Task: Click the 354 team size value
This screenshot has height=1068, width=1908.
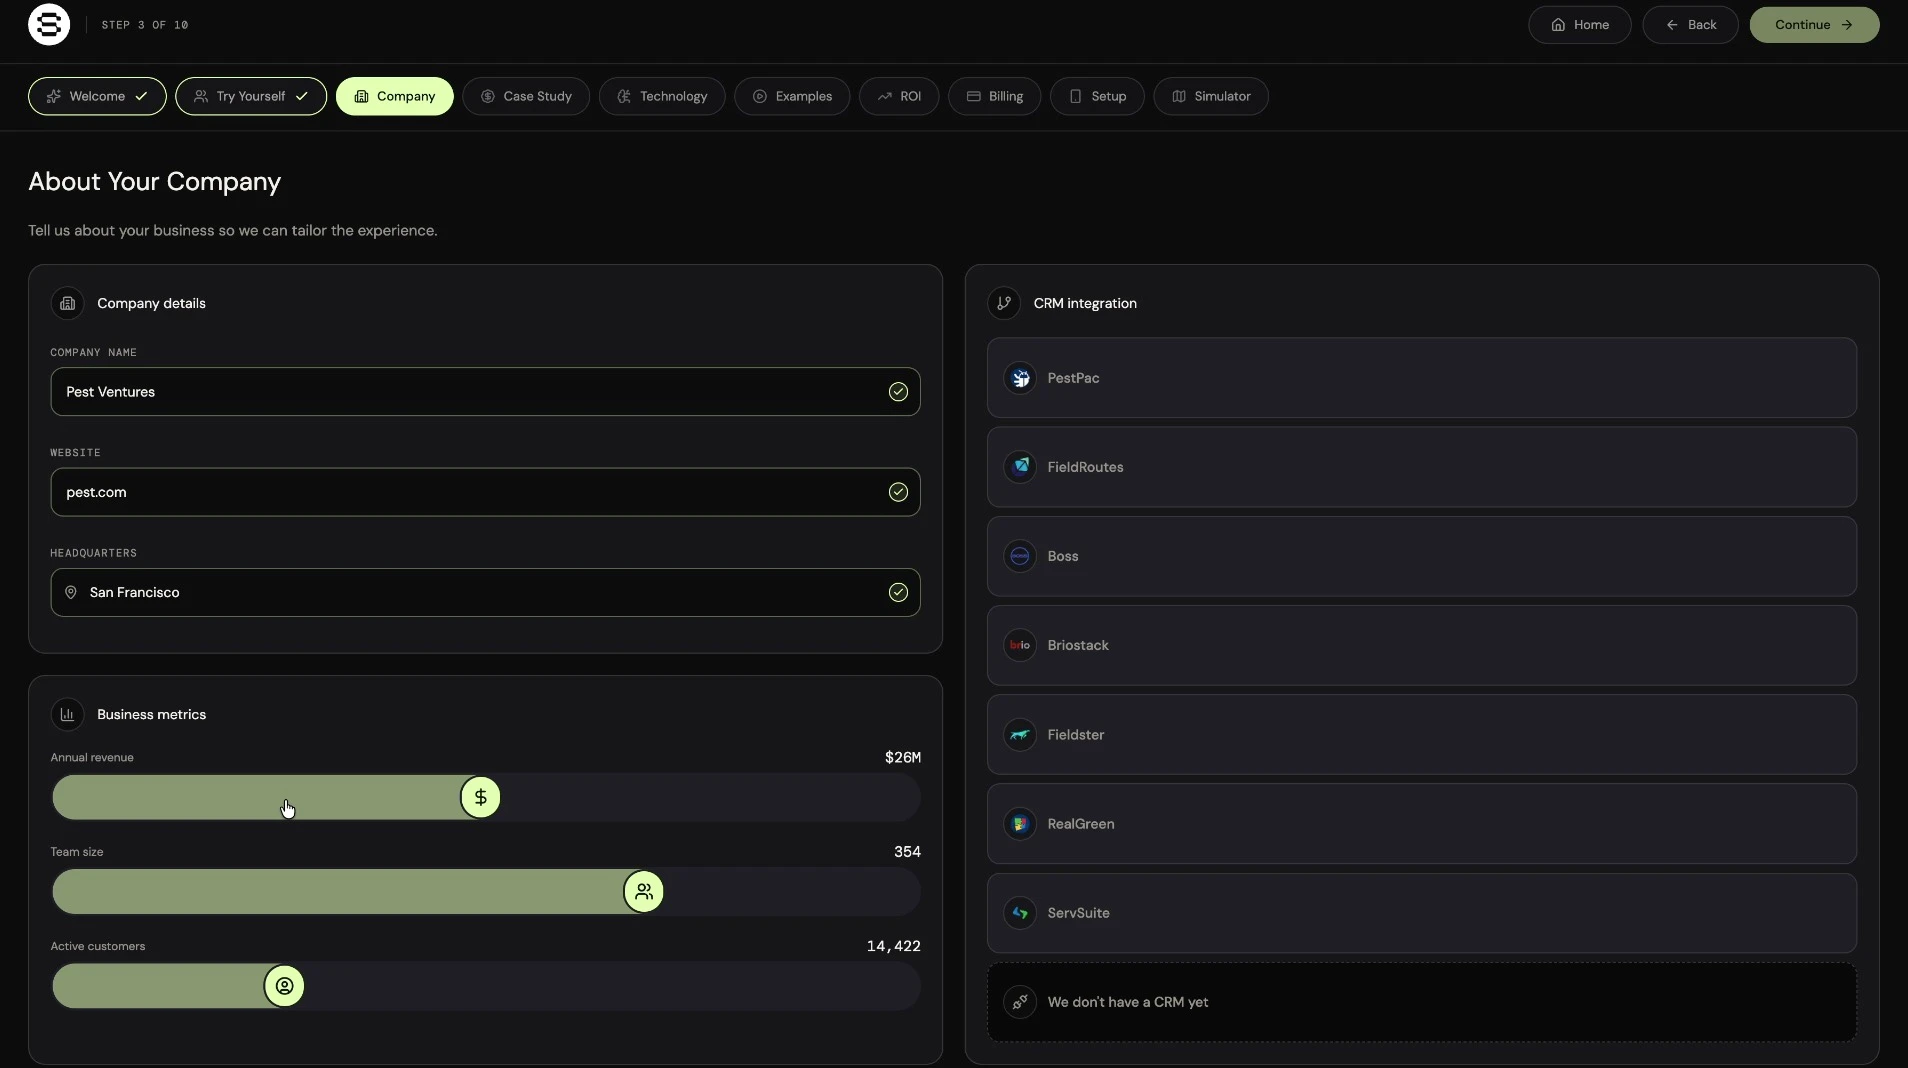Action: coord(907,852)
